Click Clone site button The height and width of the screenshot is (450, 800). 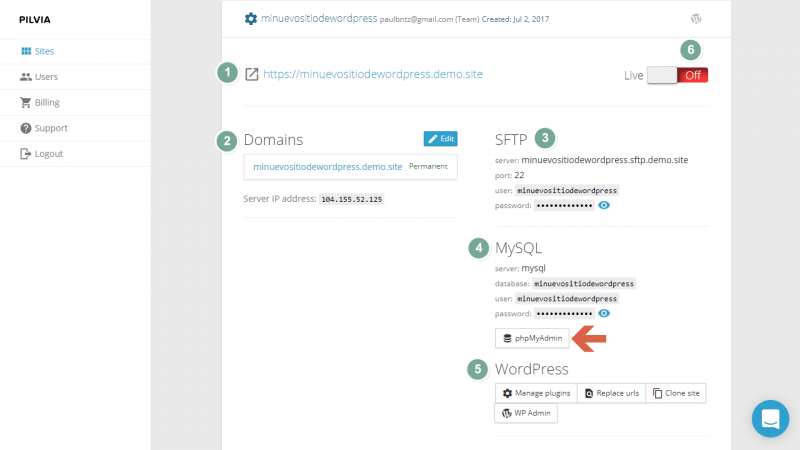676,393
